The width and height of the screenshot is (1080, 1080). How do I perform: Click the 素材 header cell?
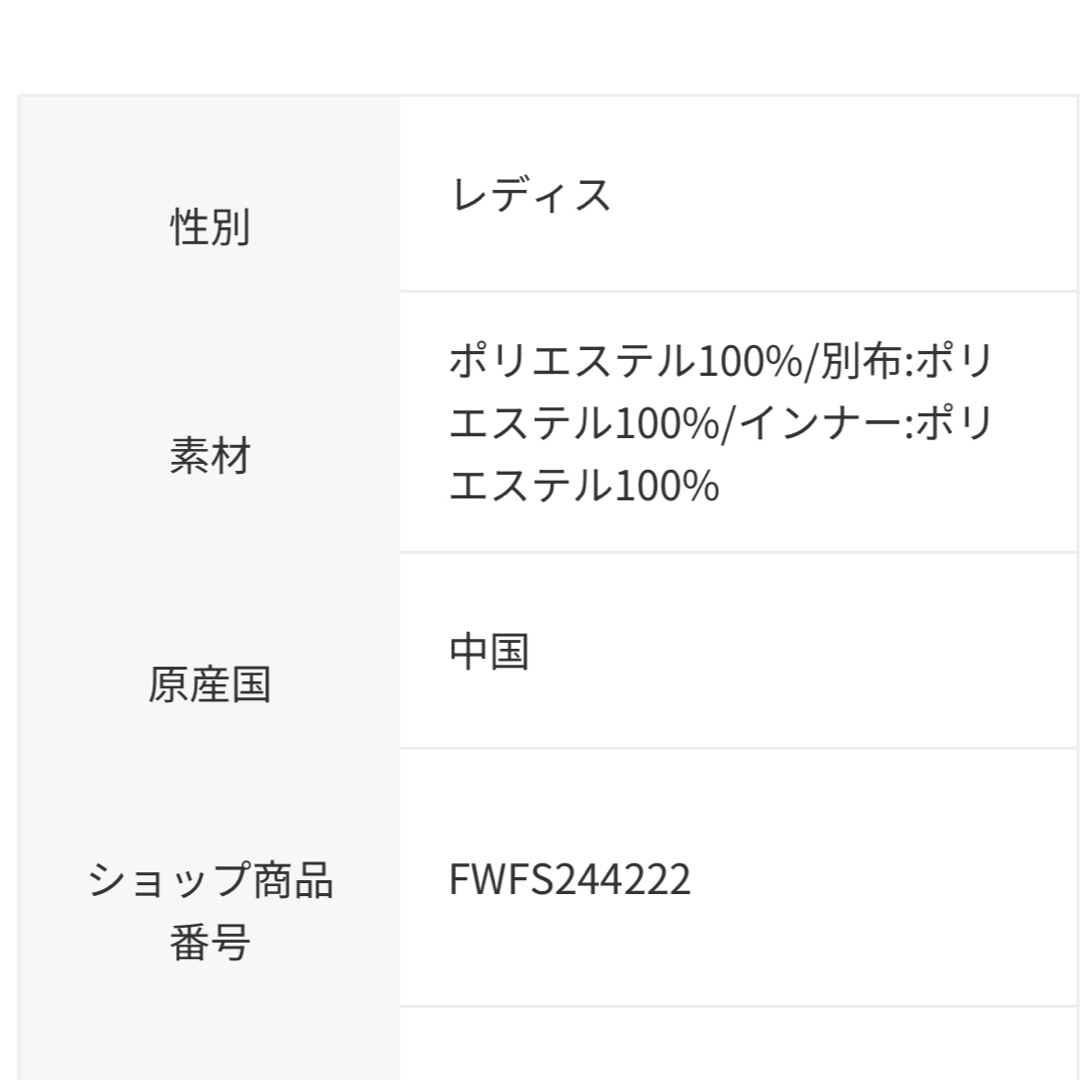point(209,455)
